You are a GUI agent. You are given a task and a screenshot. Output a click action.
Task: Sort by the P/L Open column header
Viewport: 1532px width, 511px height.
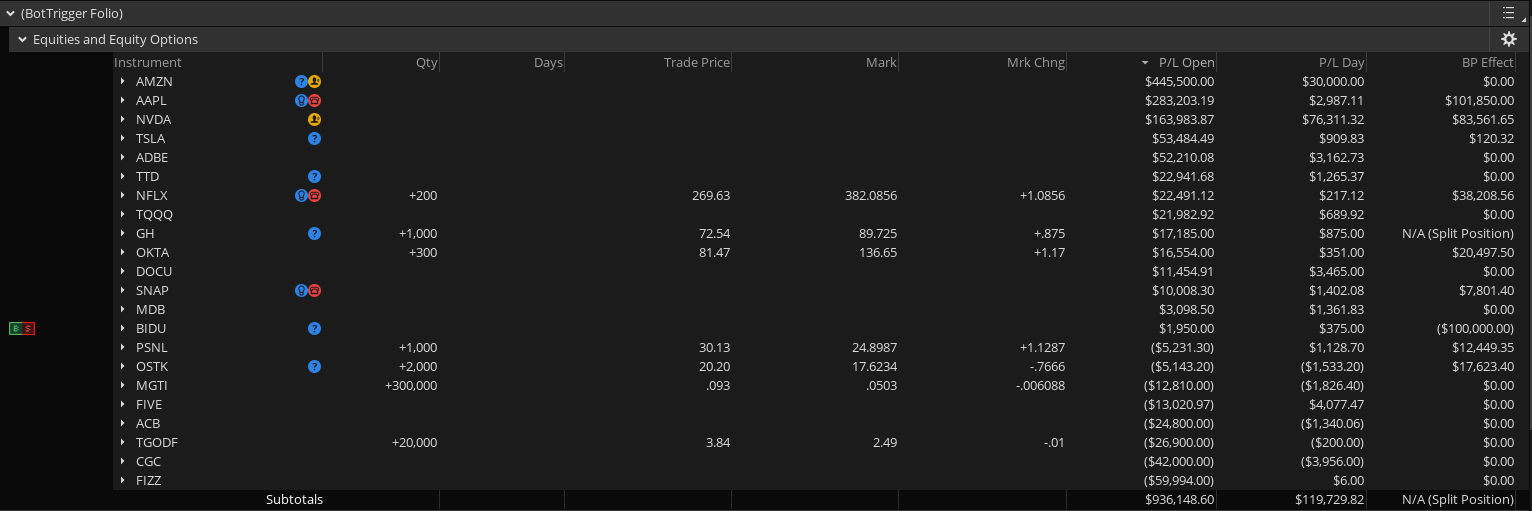click(x=1186, y=63)
